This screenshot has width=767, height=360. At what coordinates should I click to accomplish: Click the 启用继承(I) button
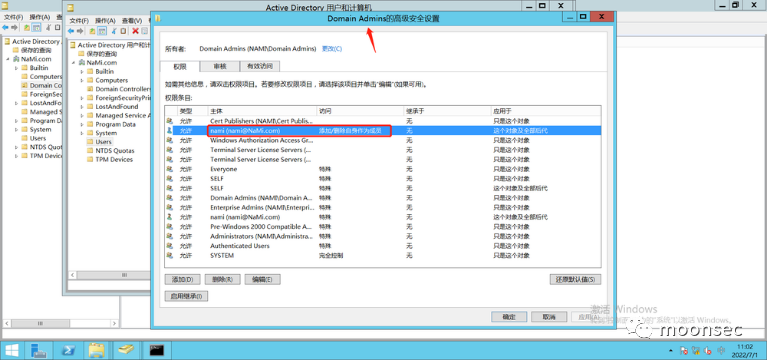click(x=186, y=296)
